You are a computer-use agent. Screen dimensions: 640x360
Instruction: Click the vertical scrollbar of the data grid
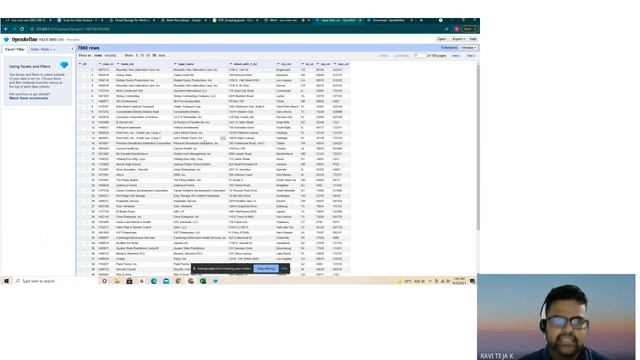click(x=478, y=147)
